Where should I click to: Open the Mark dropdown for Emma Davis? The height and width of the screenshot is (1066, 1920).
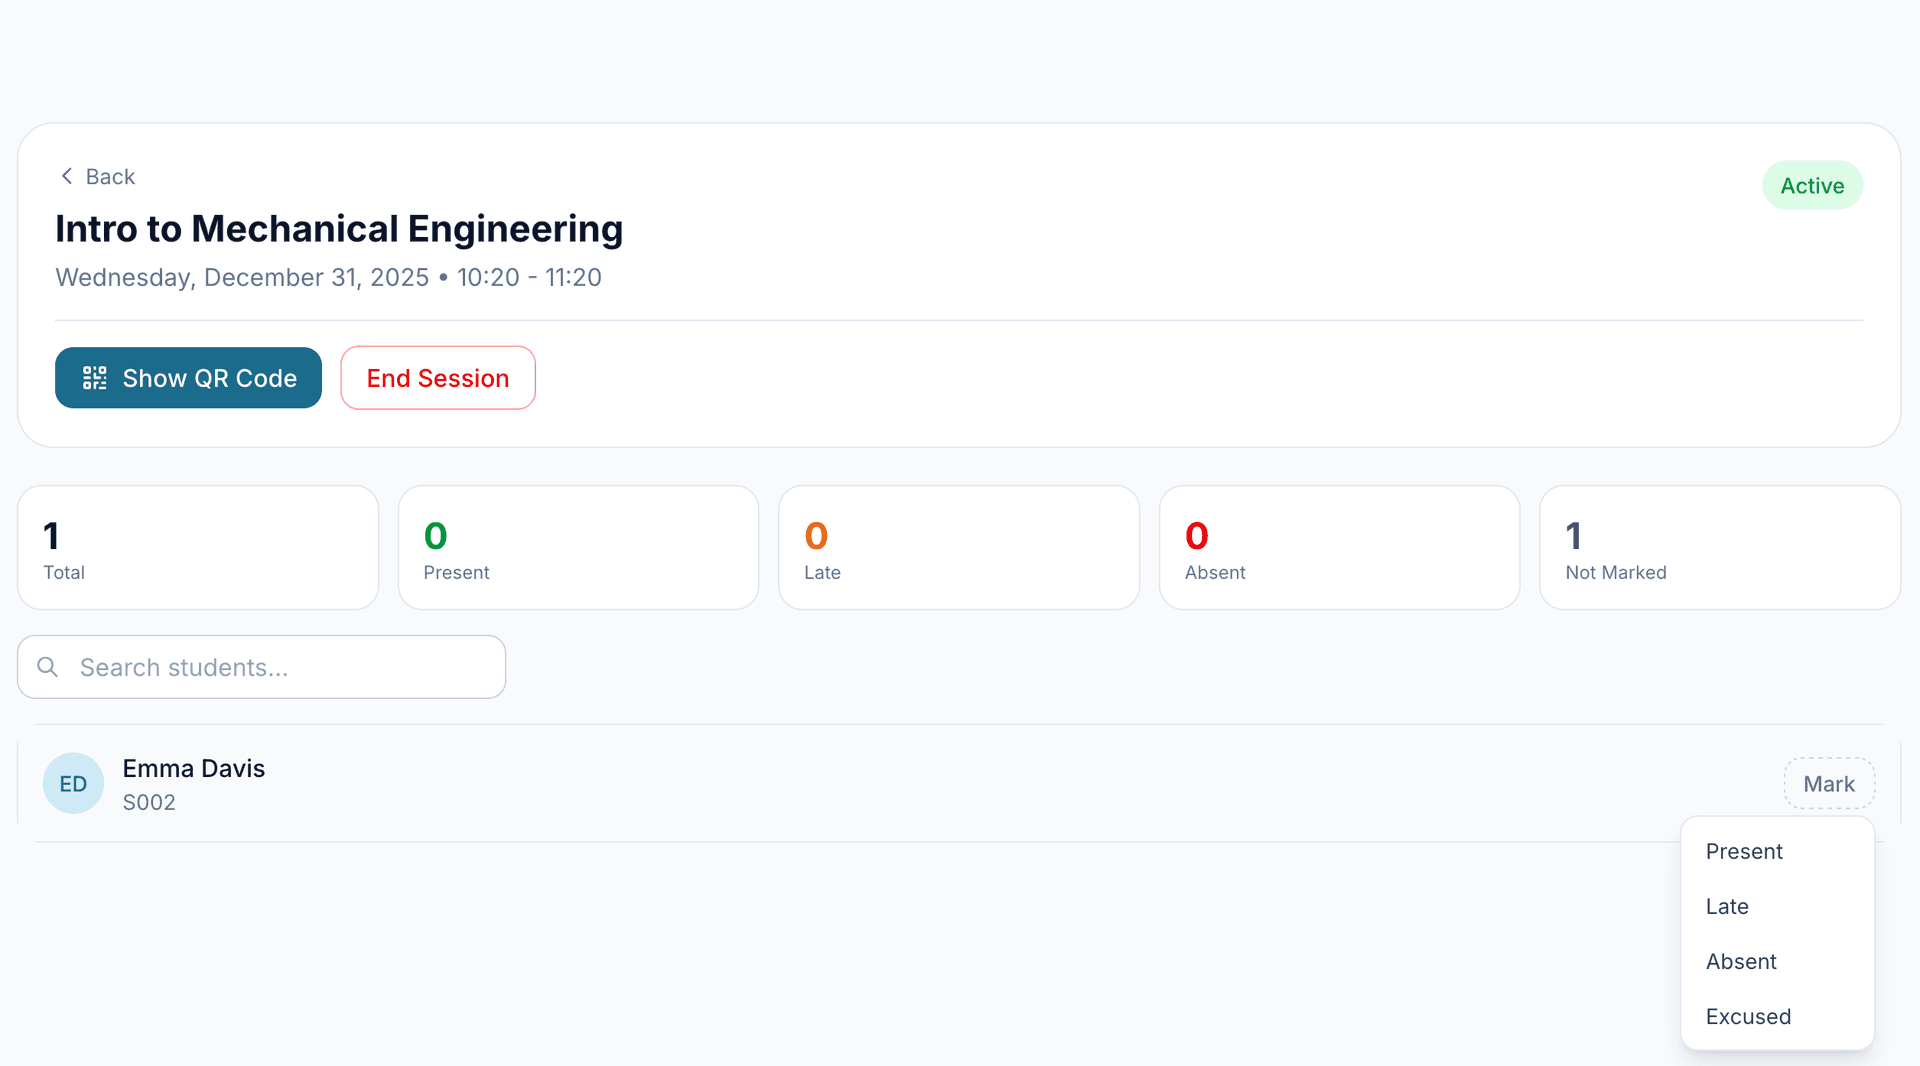(x=1829, y=783)
